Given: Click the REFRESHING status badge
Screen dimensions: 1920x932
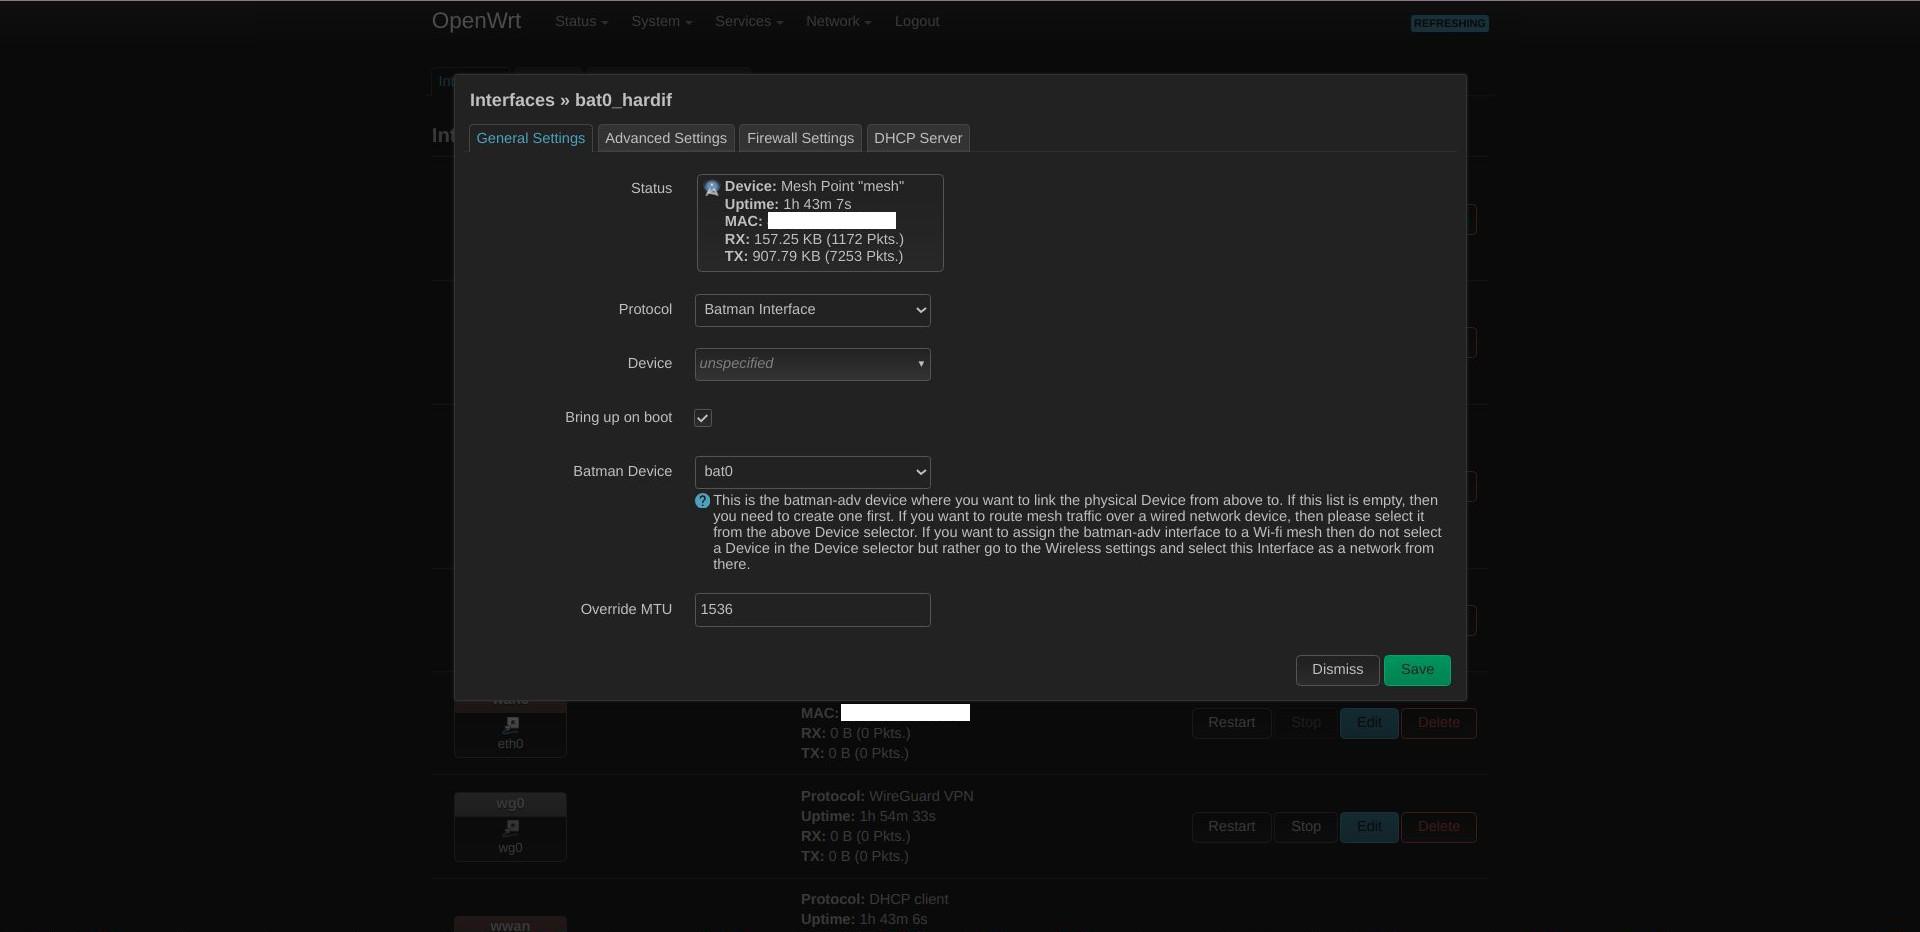Looking at the screenshot, I should tap(1449, 23).
